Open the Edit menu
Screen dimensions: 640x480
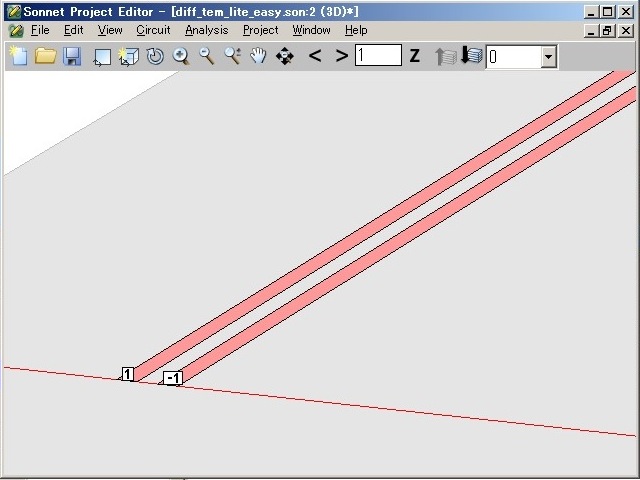(73, 30)
